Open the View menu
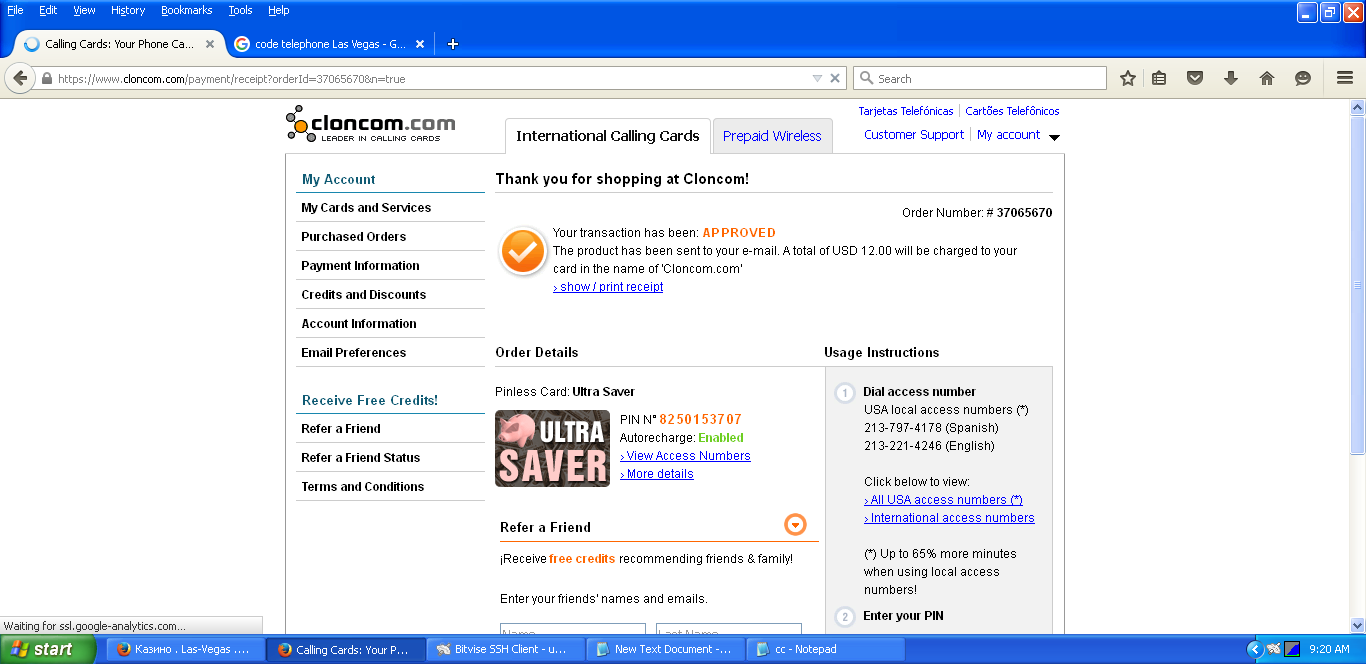Viewport: 1366px width, 664px height. pos(85,10)
